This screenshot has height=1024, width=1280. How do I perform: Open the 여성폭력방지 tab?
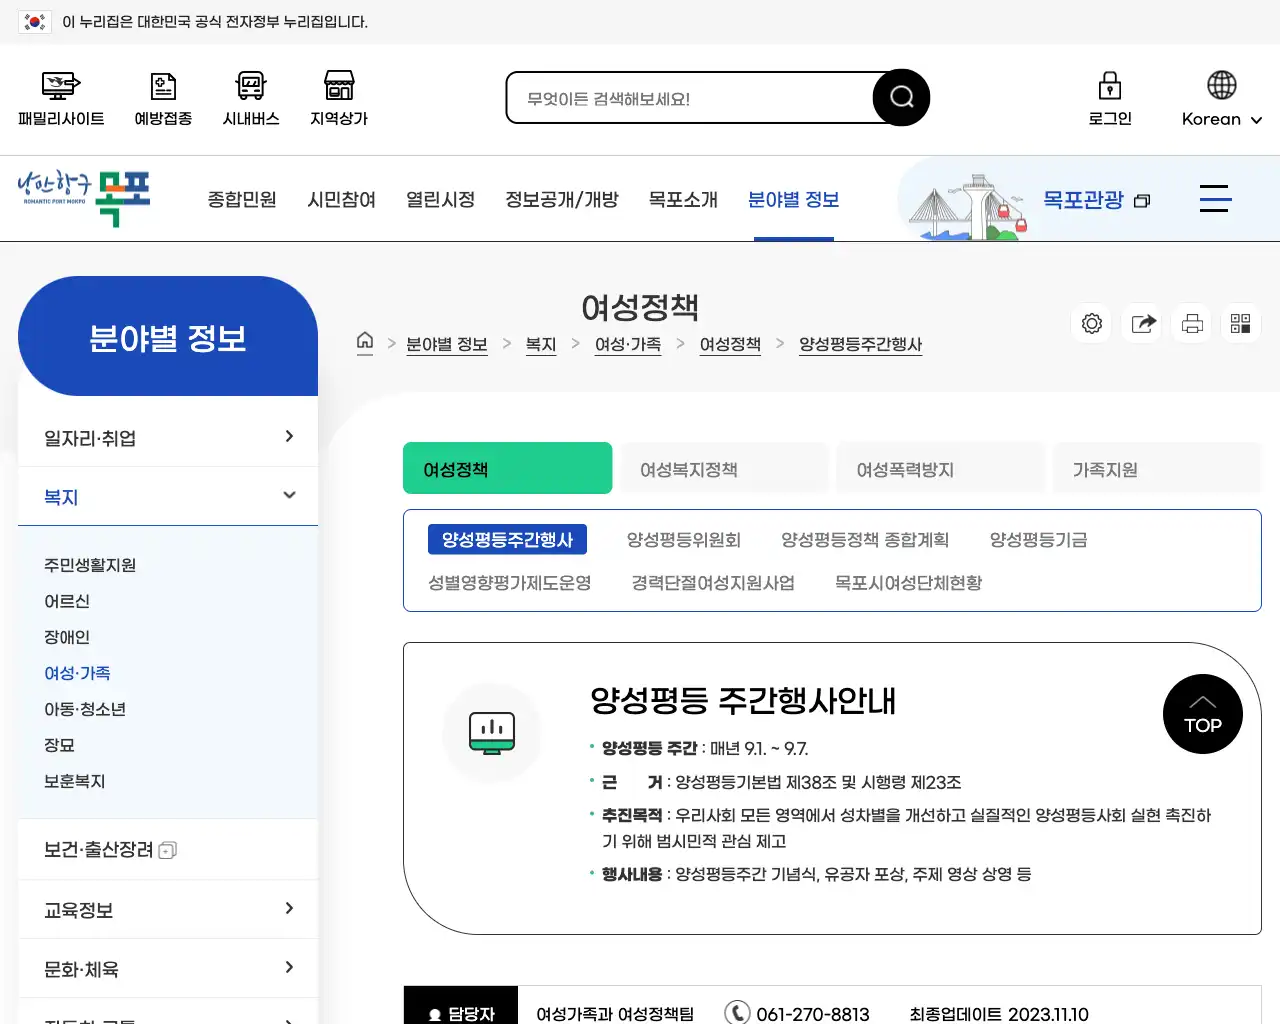coord(940,468)
